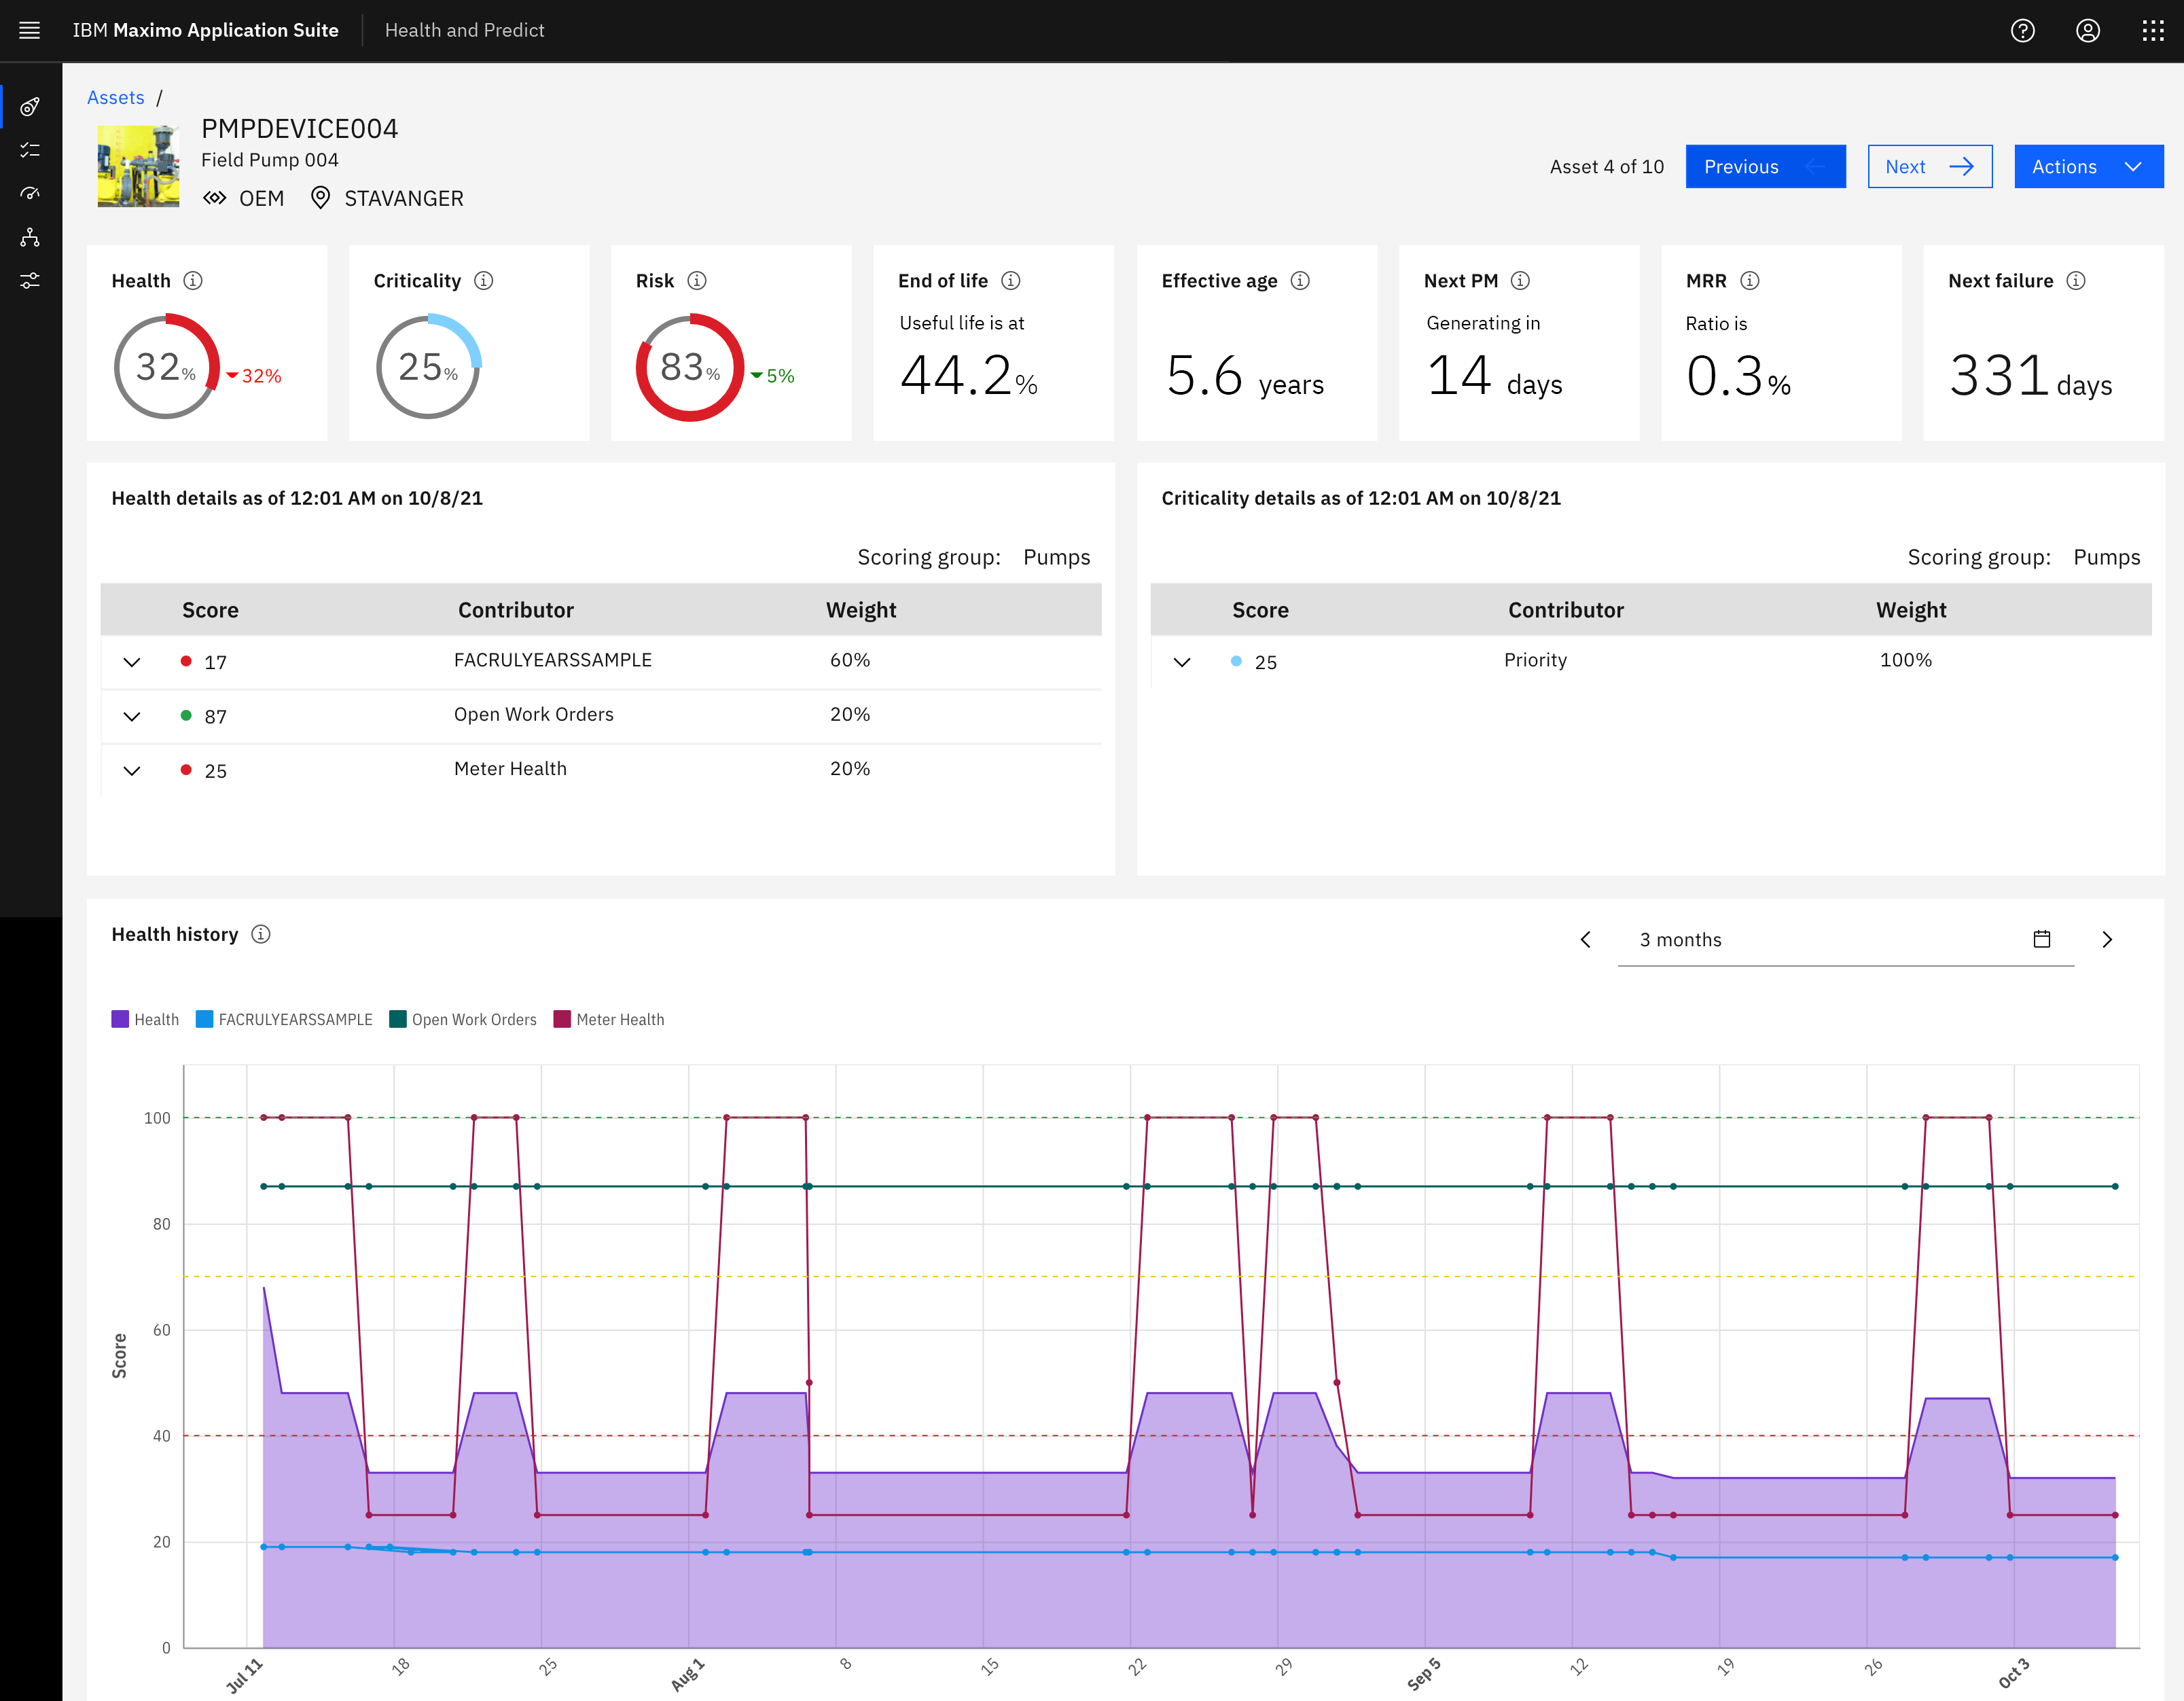This screenshot has width=2184, height=1701.
Task: Open the user profile icon
Action: [2087, 30]
